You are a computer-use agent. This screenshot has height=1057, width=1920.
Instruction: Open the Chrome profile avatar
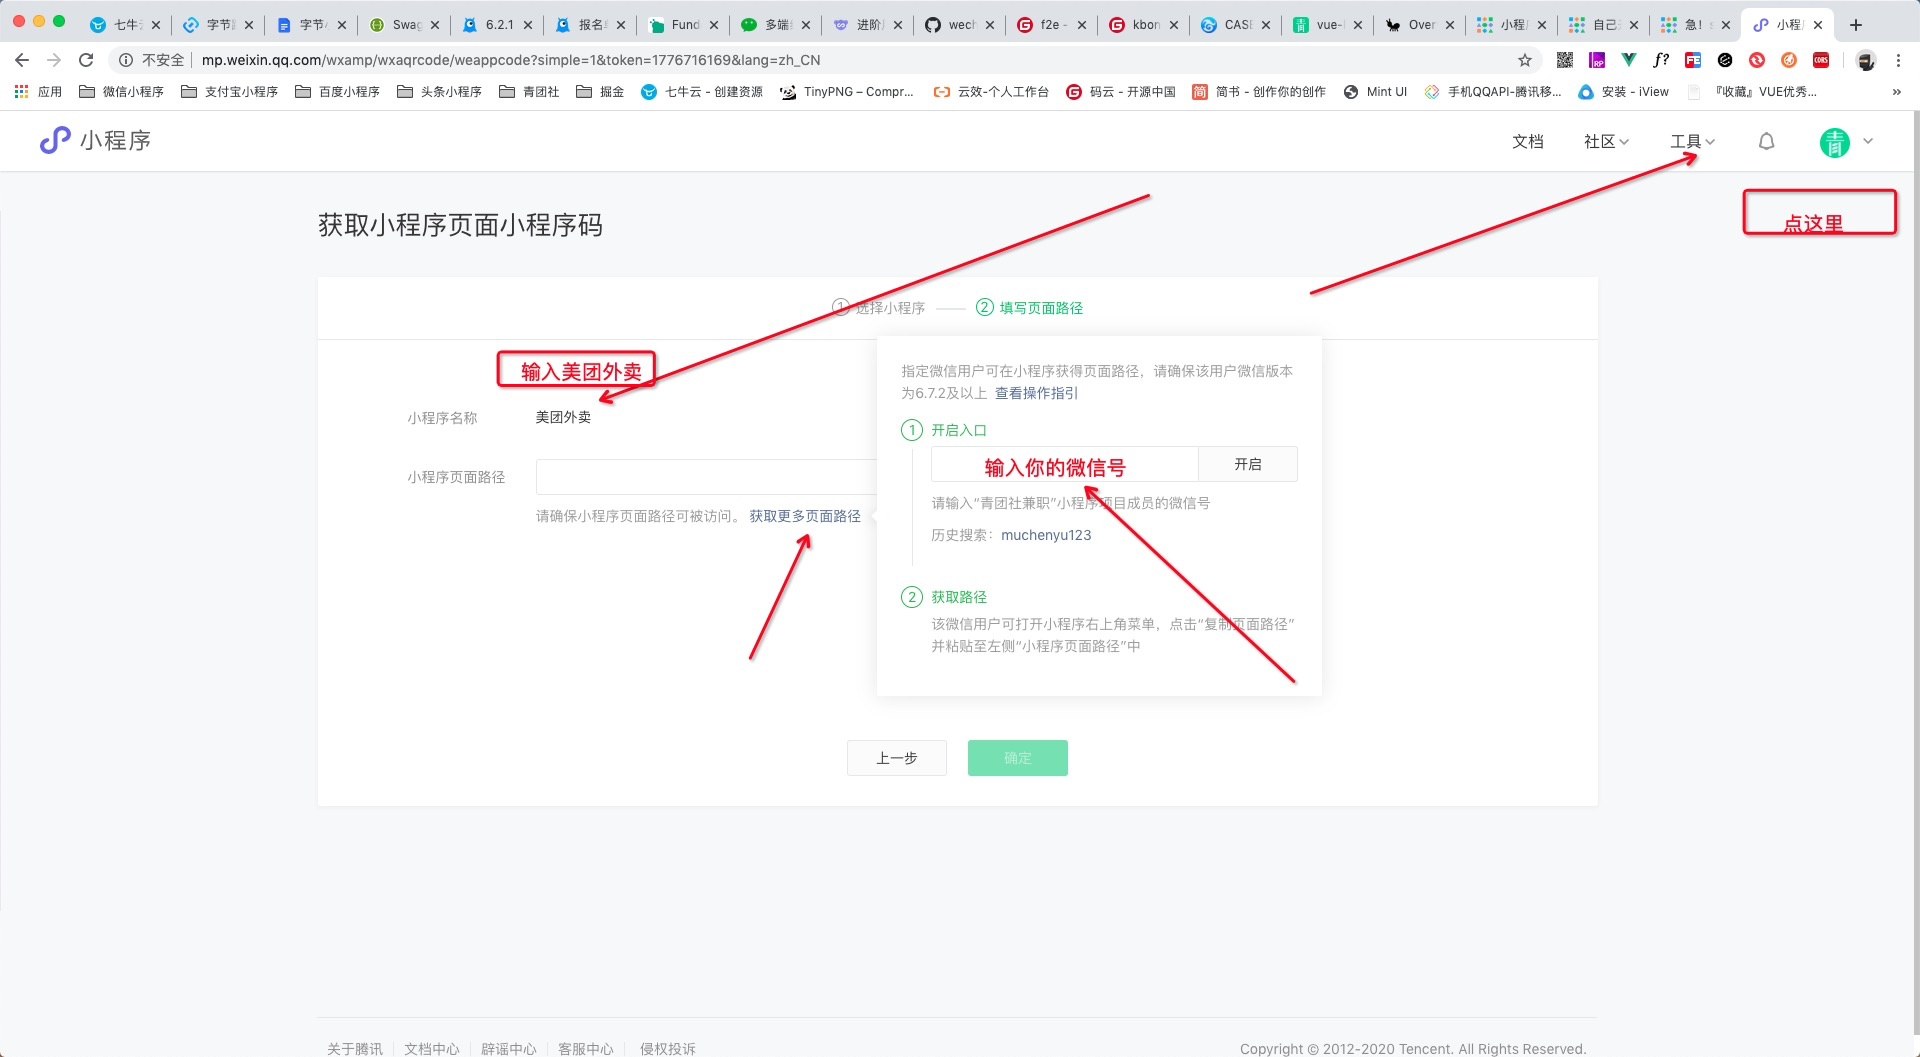pyautogui.click(x=1866, y=60)
